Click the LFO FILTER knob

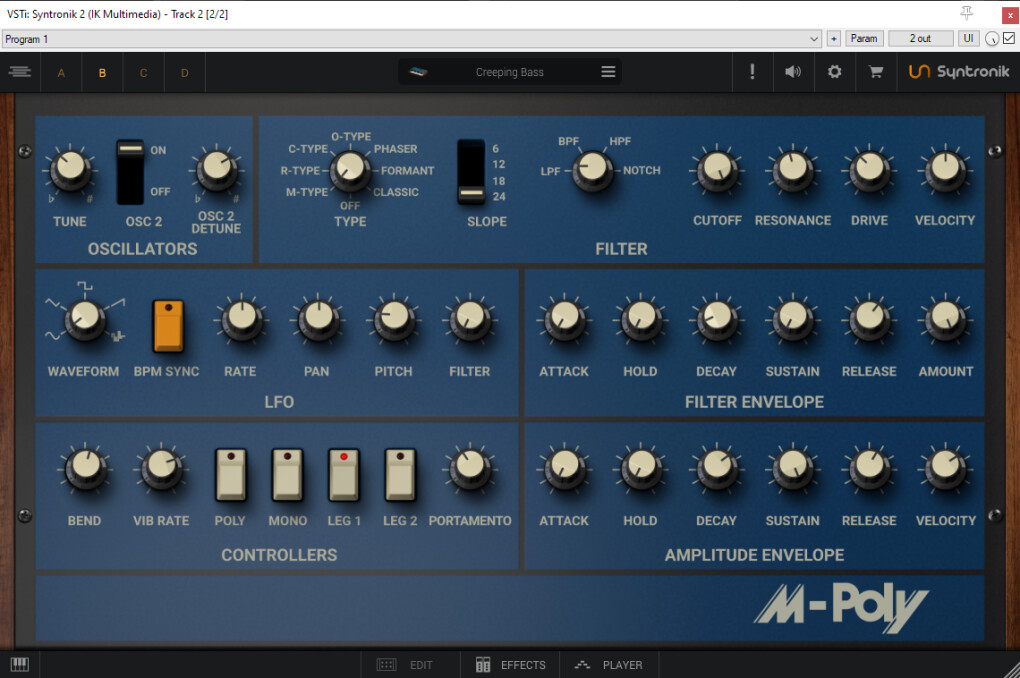(x=470, y=319)
